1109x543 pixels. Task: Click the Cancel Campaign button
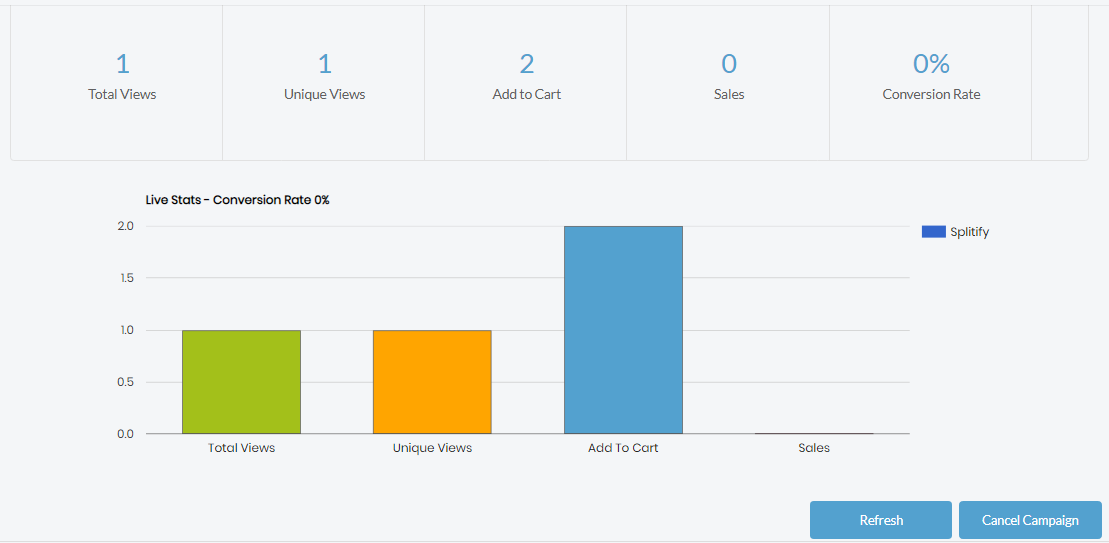[x=1030, y=520]
